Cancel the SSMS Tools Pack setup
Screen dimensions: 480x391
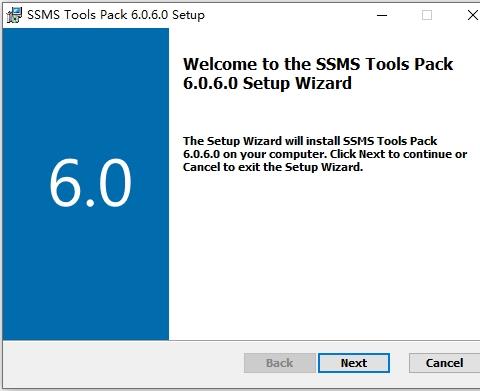tap(444, 363)
